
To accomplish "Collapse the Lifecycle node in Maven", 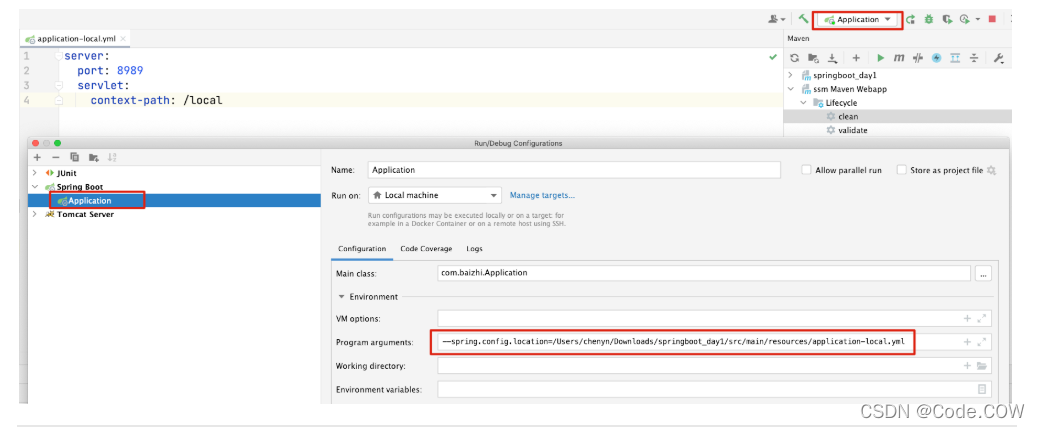I will [803, 103].
